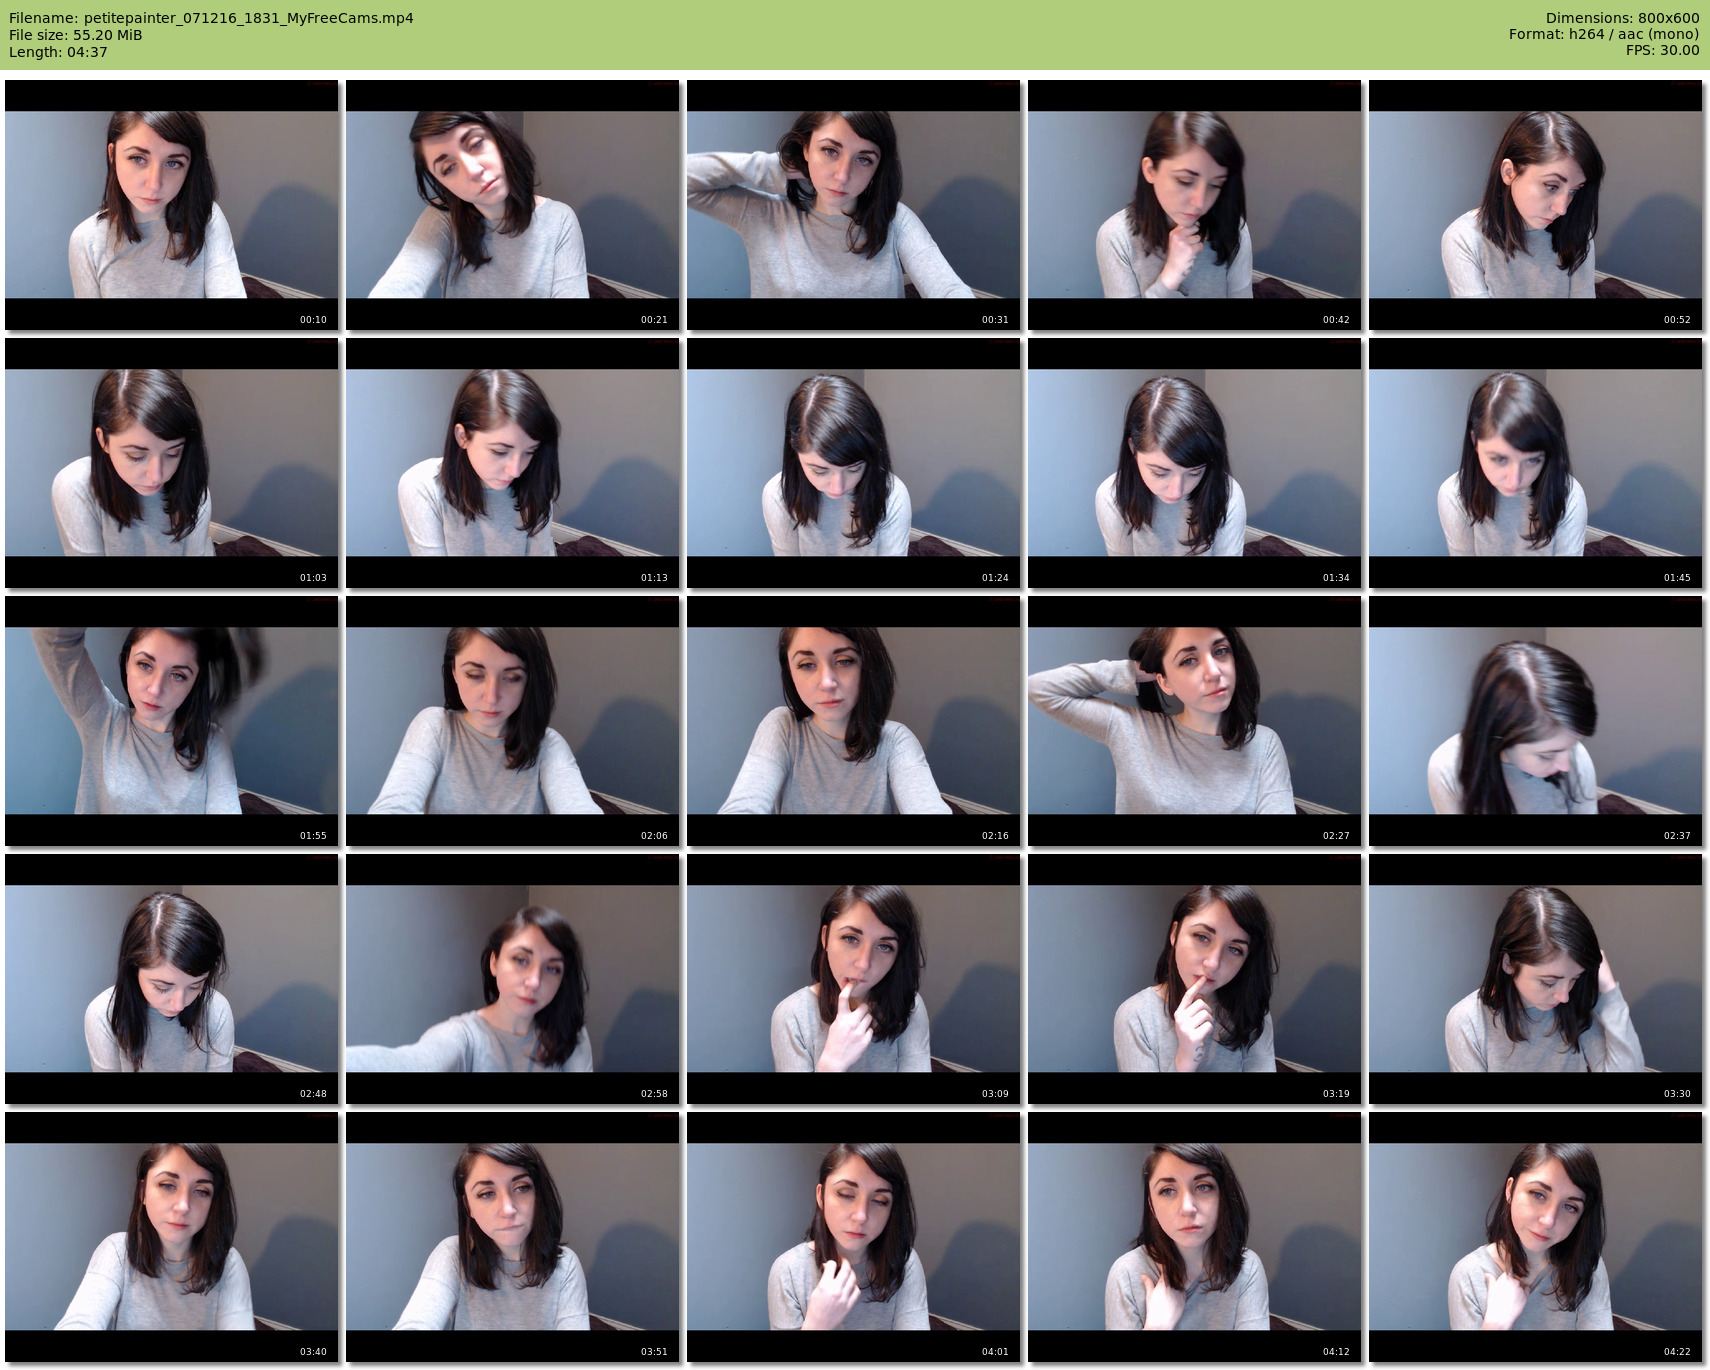Choose the 00:42 frame thumbnail
The height and width of the screenshot is (1370, 1710).
coord(1195,205)
